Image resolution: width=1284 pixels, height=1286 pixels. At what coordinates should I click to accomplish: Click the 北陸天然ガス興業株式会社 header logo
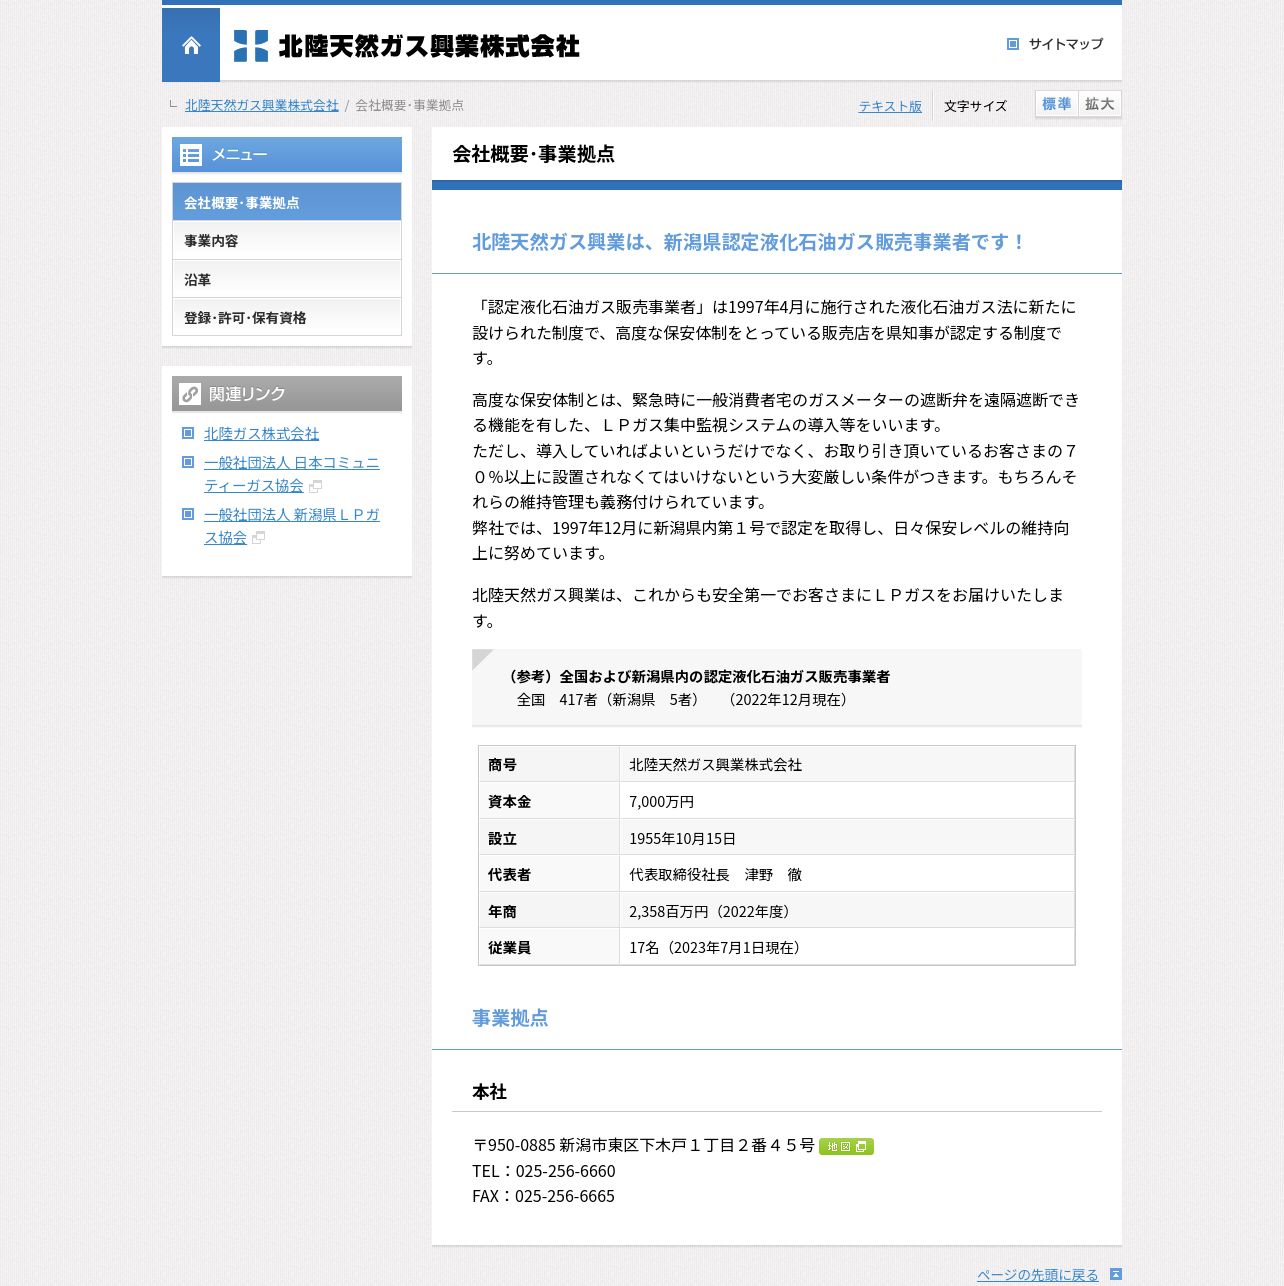coord(406,46)
